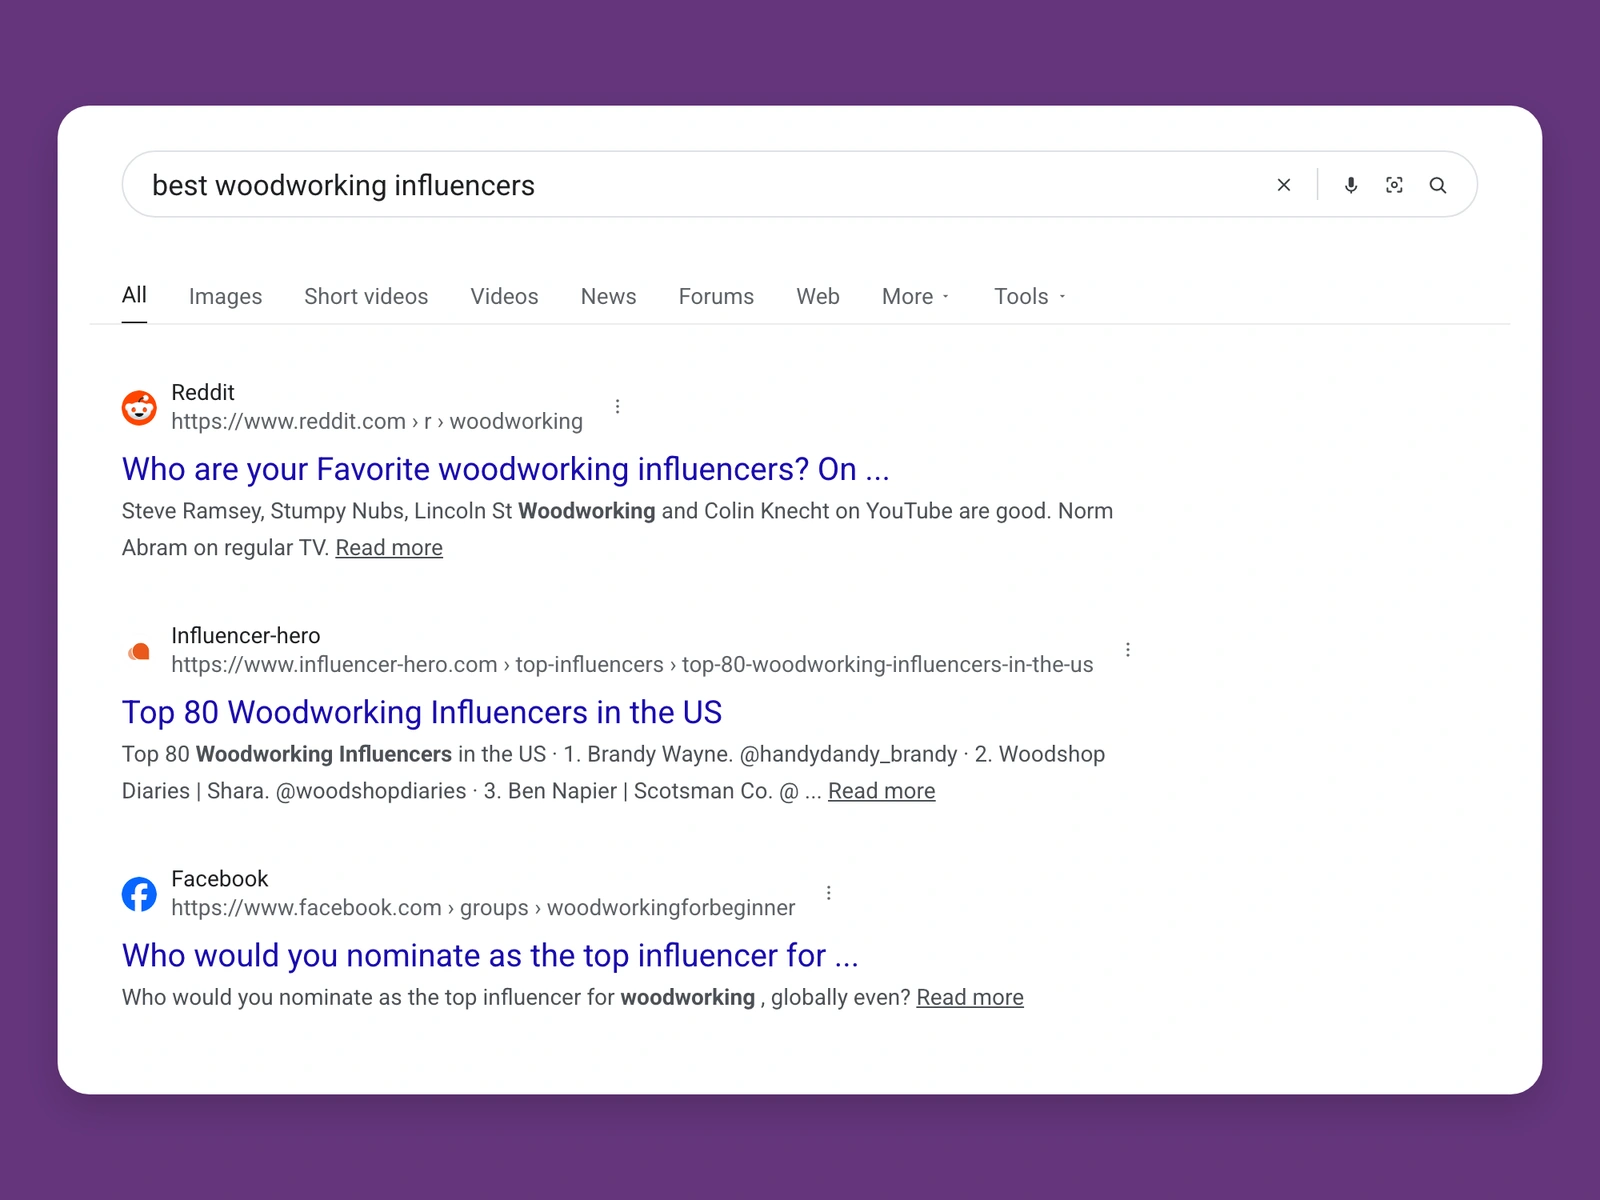
Task: Click the influencer-hero.com top-influencers URL
Action: [632, 665]
